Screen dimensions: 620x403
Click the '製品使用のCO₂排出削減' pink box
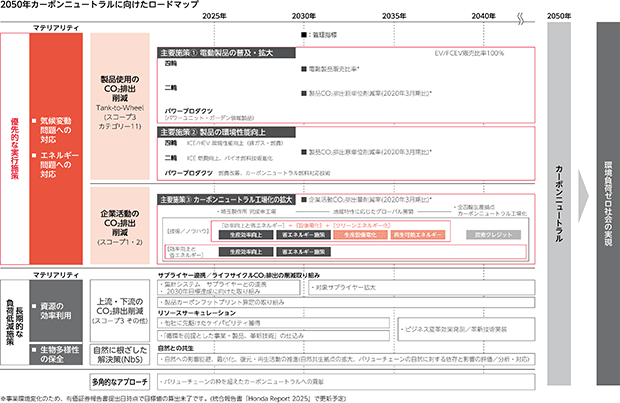point(120,106)
